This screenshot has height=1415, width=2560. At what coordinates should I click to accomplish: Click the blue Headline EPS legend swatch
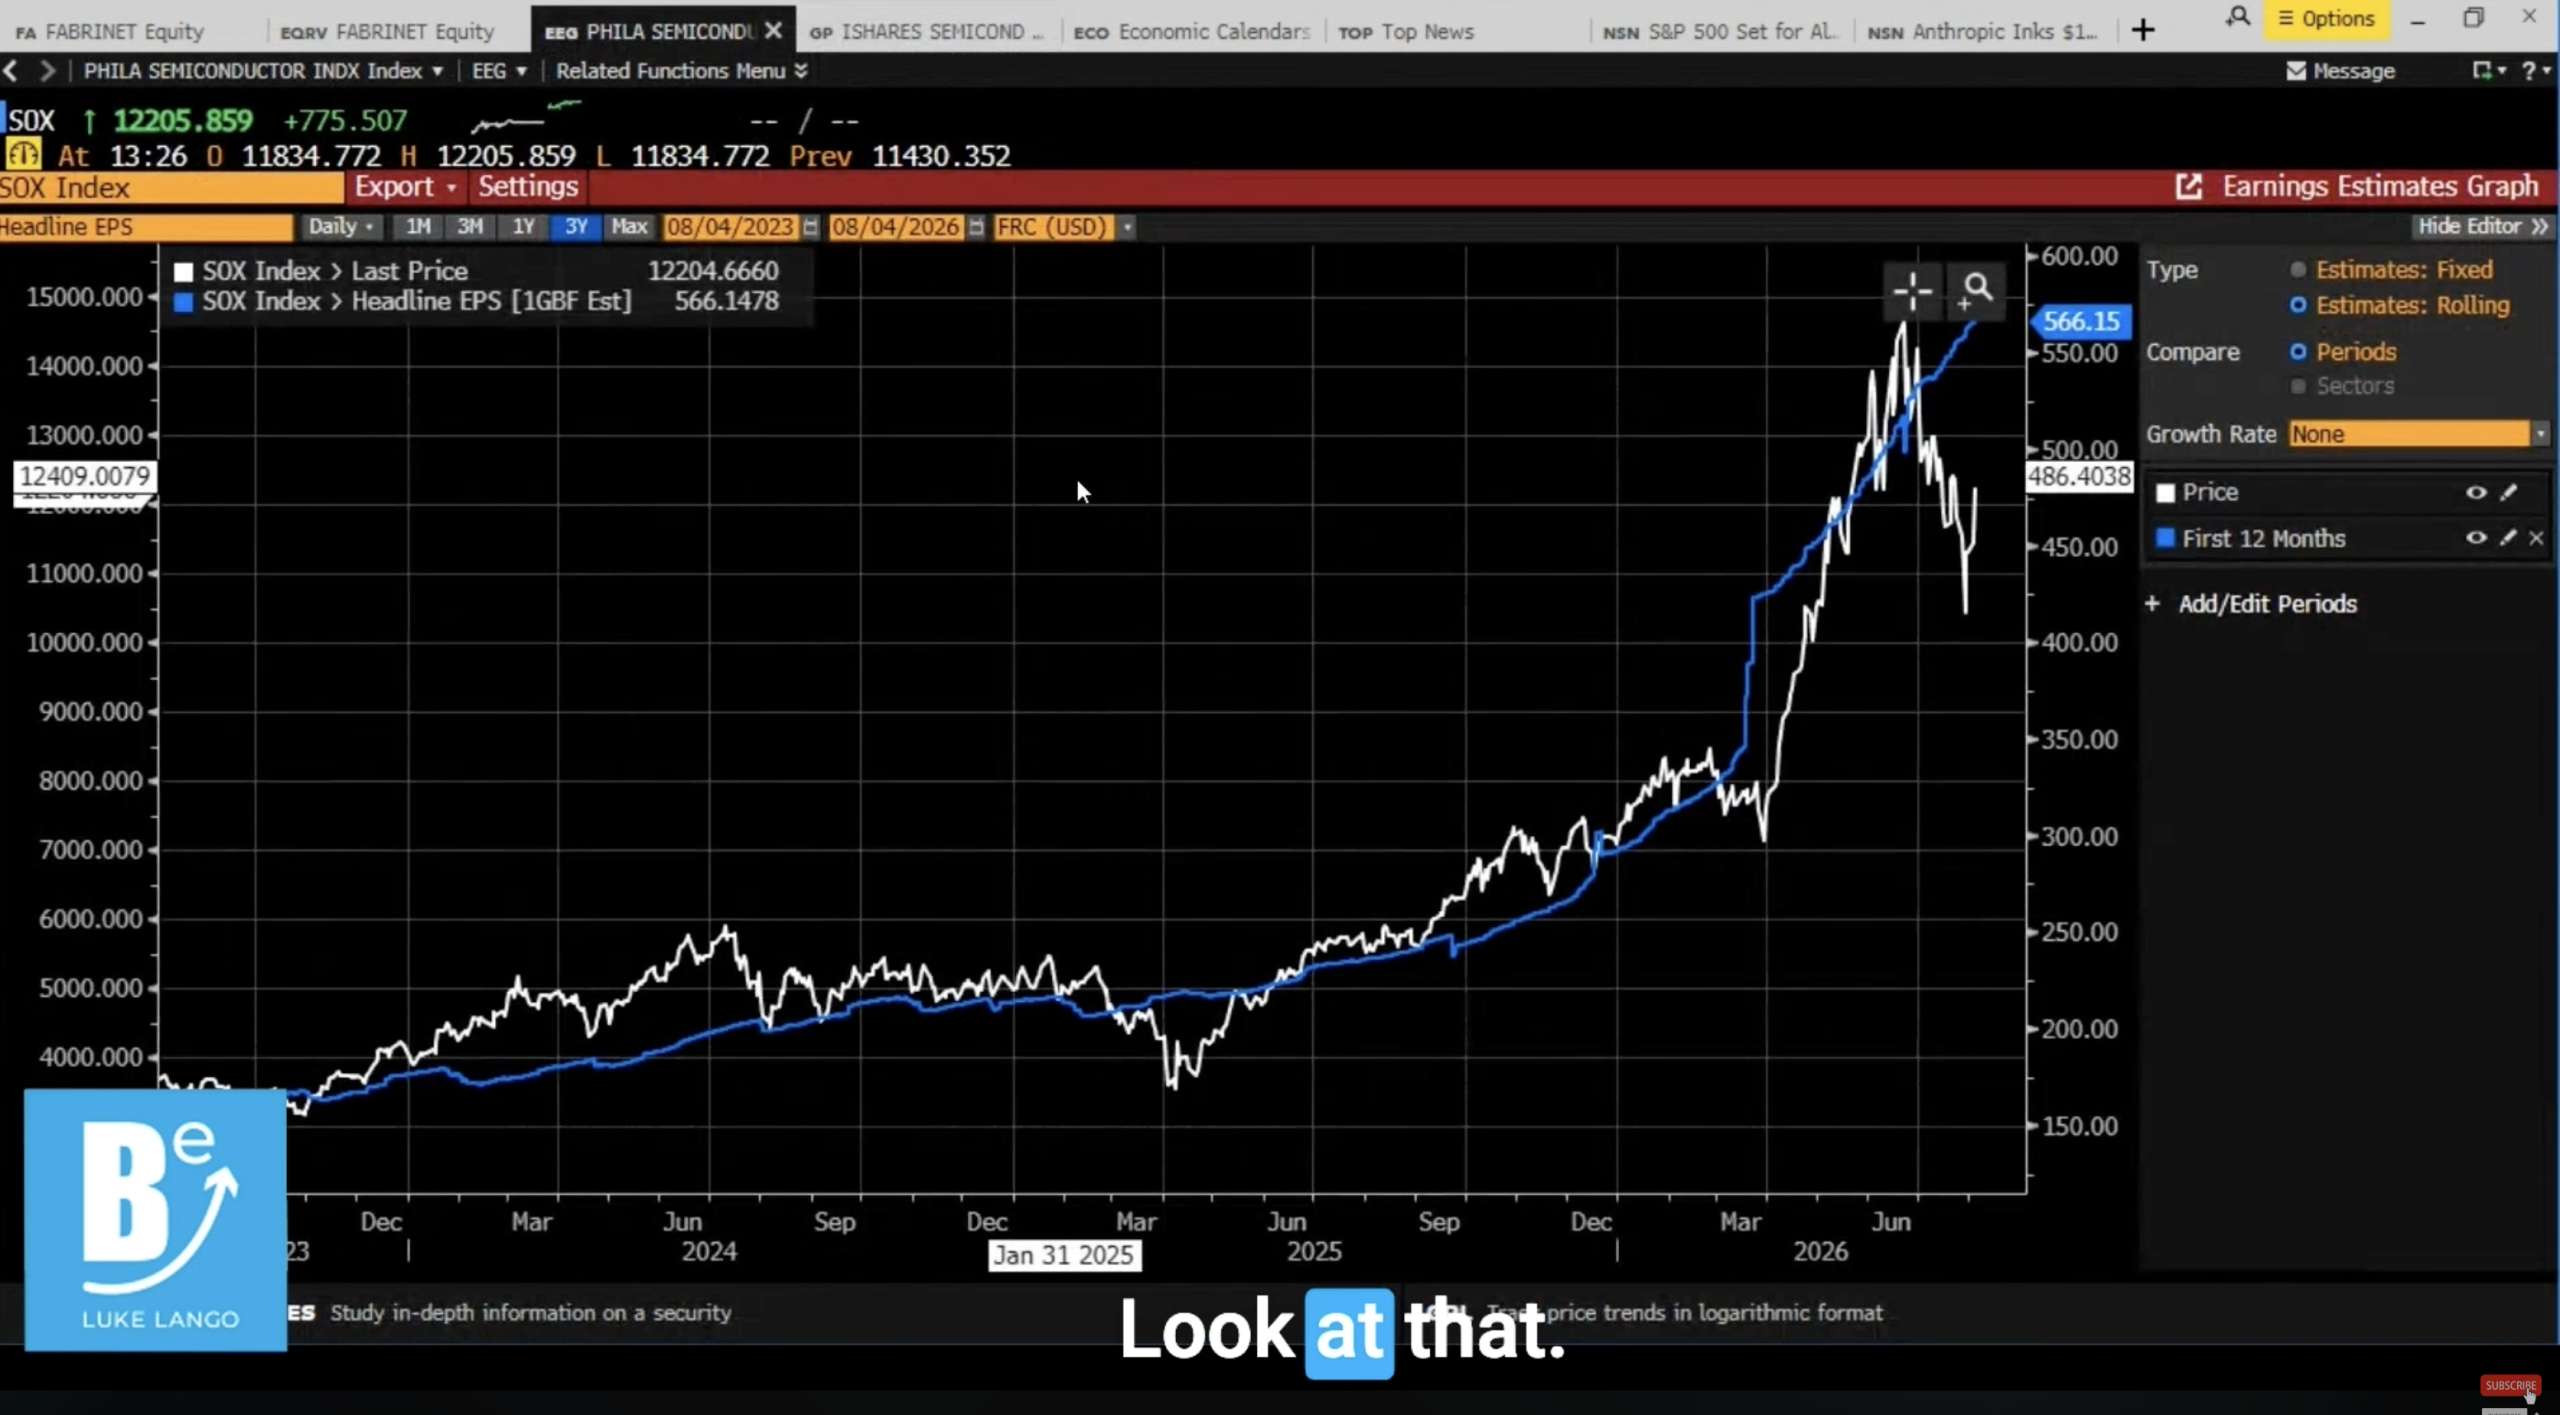tap(183, 302)
